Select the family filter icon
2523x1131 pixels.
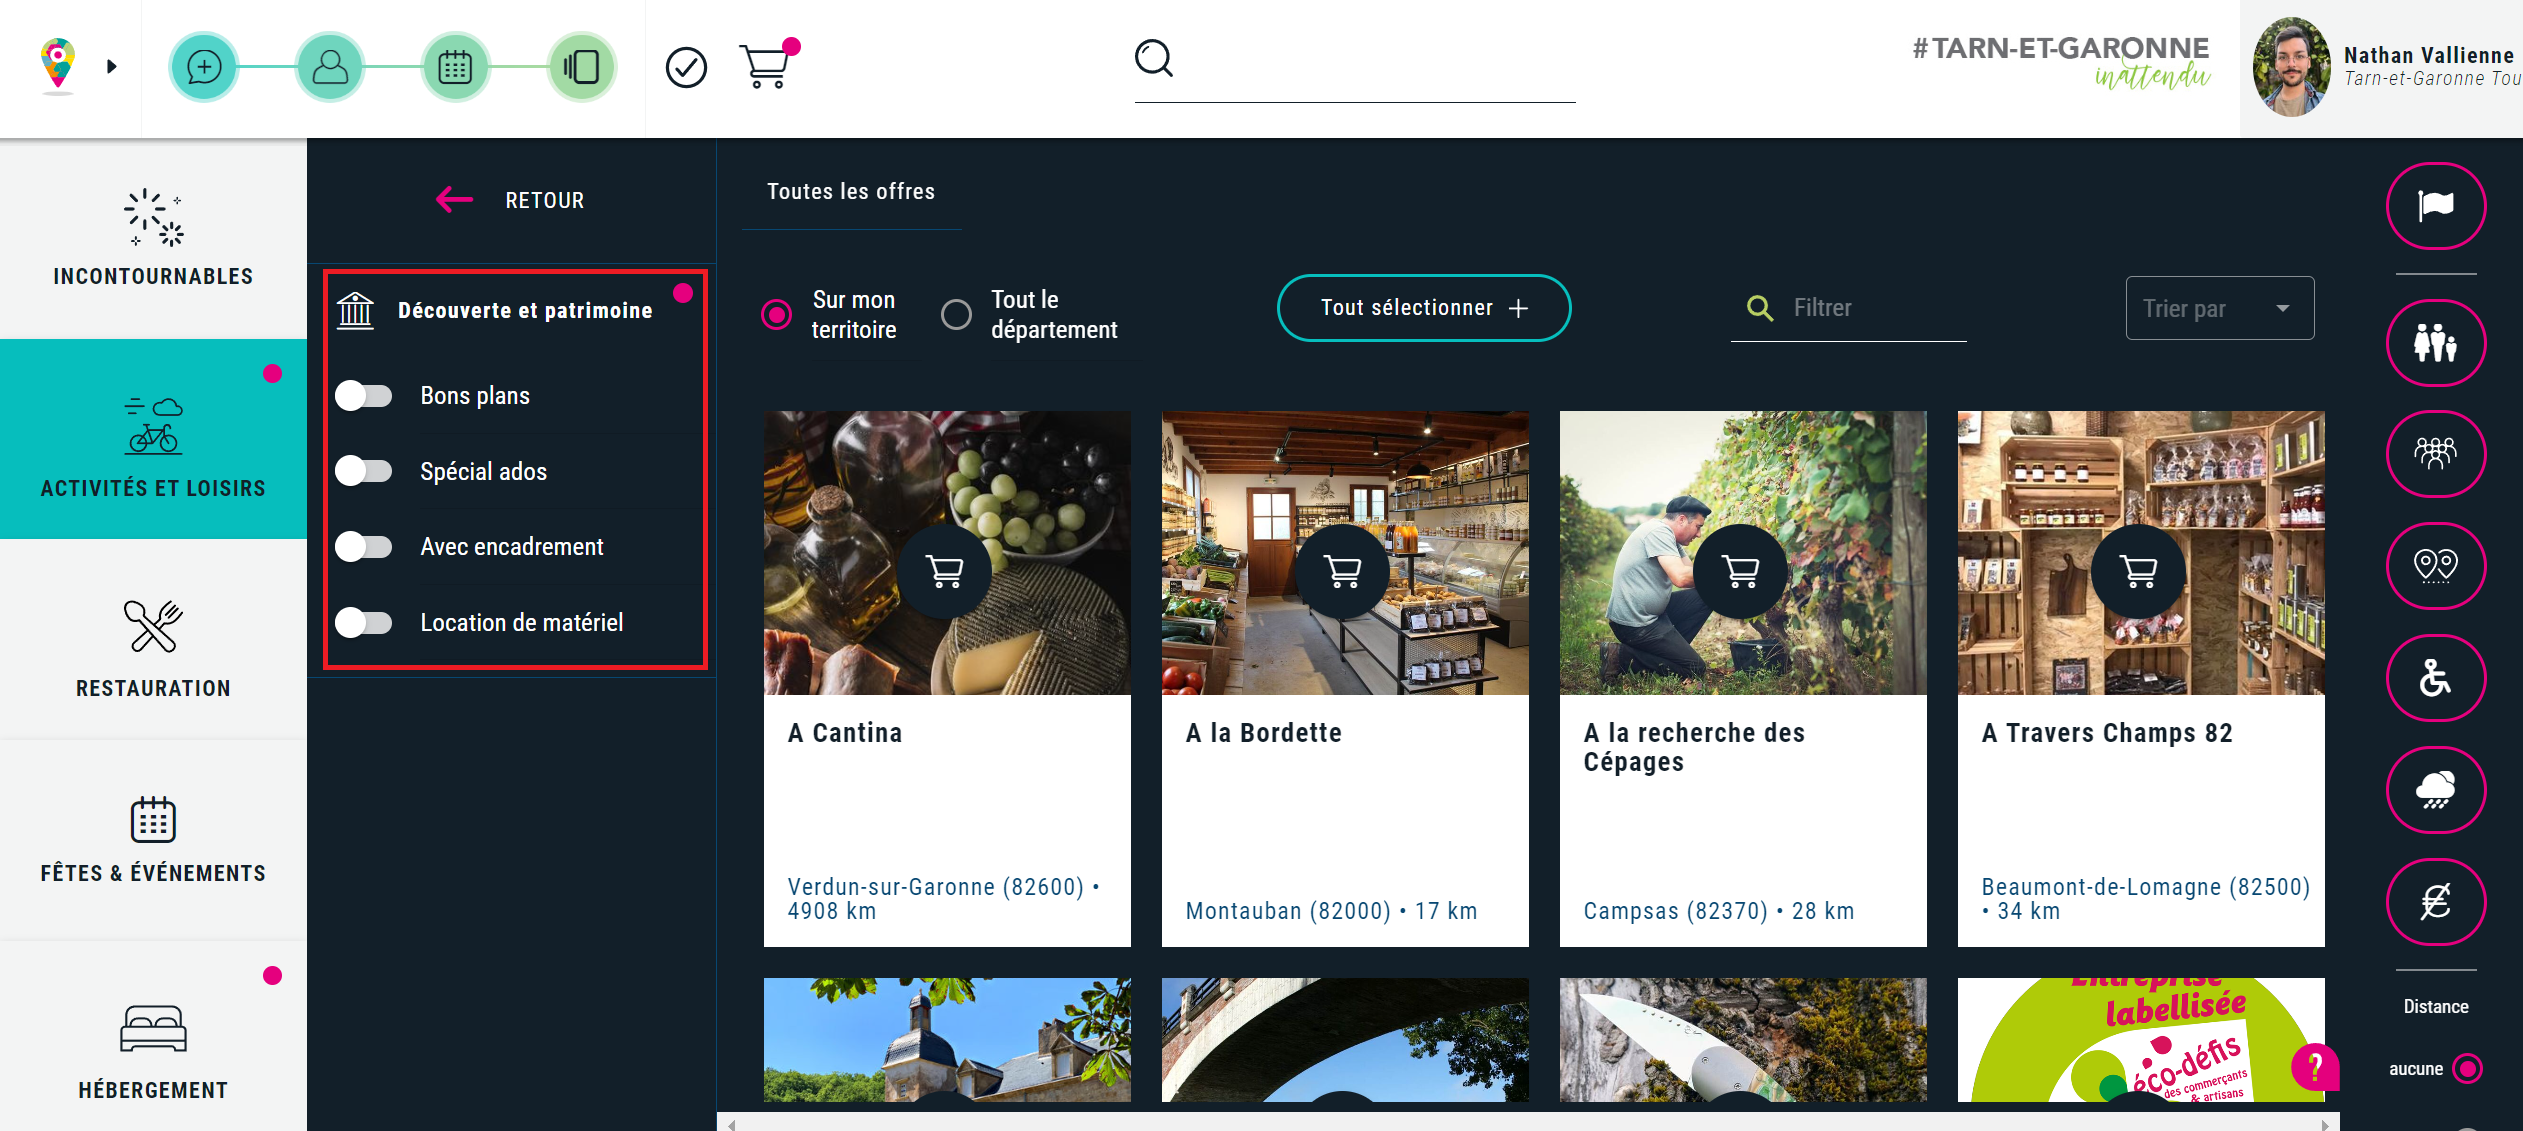point(2435,343)
